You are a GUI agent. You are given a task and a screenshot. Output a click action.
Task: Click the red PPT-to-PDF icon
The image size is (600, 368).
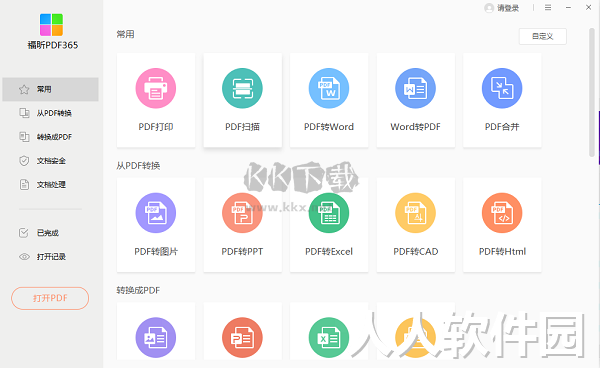242,337
